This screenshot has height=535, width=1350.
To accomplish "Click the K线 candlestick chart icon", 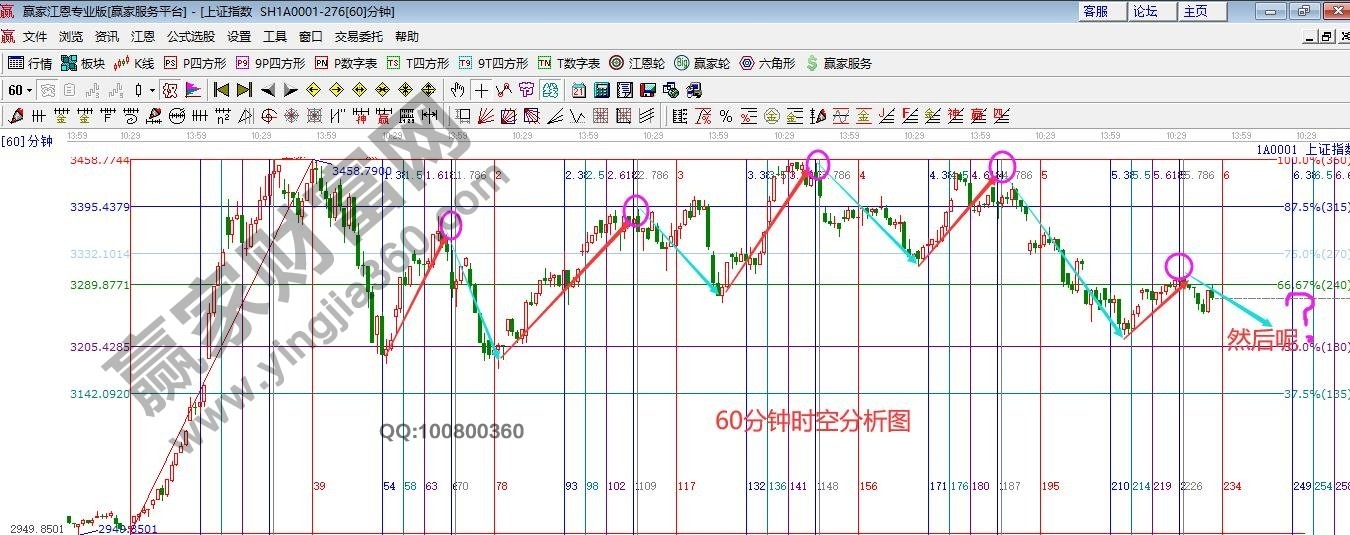I will [134, 63].
